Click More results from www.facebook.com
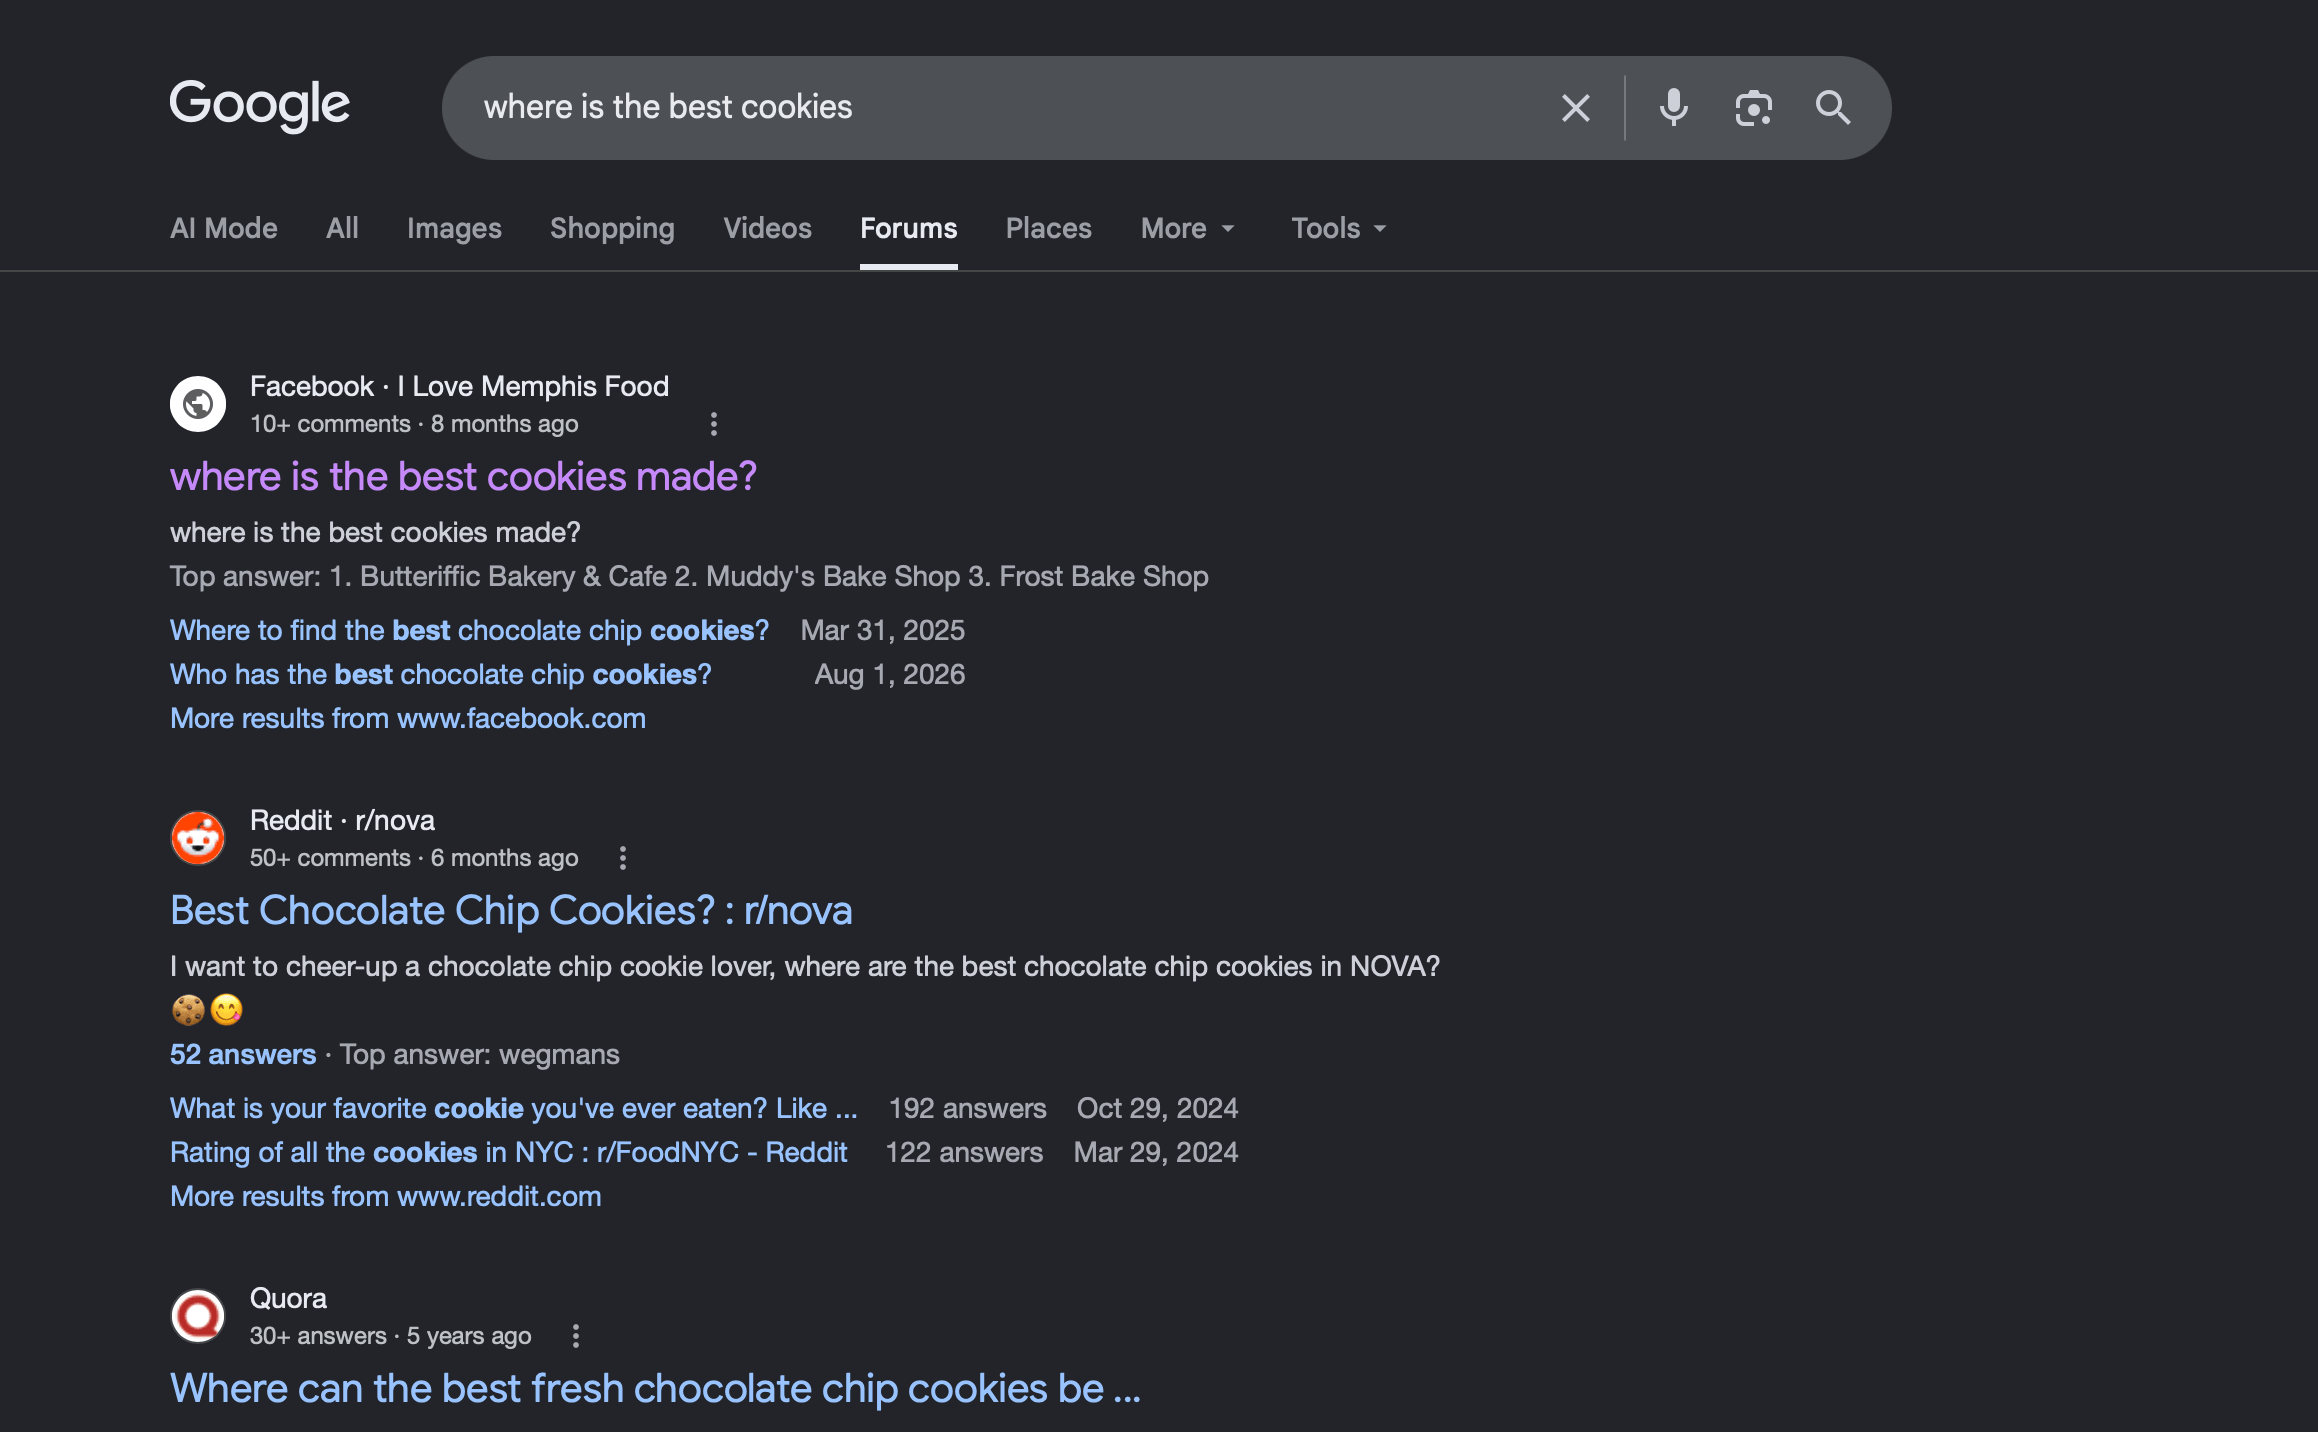The image size is (2318, 1432). (x=408, y=718)
